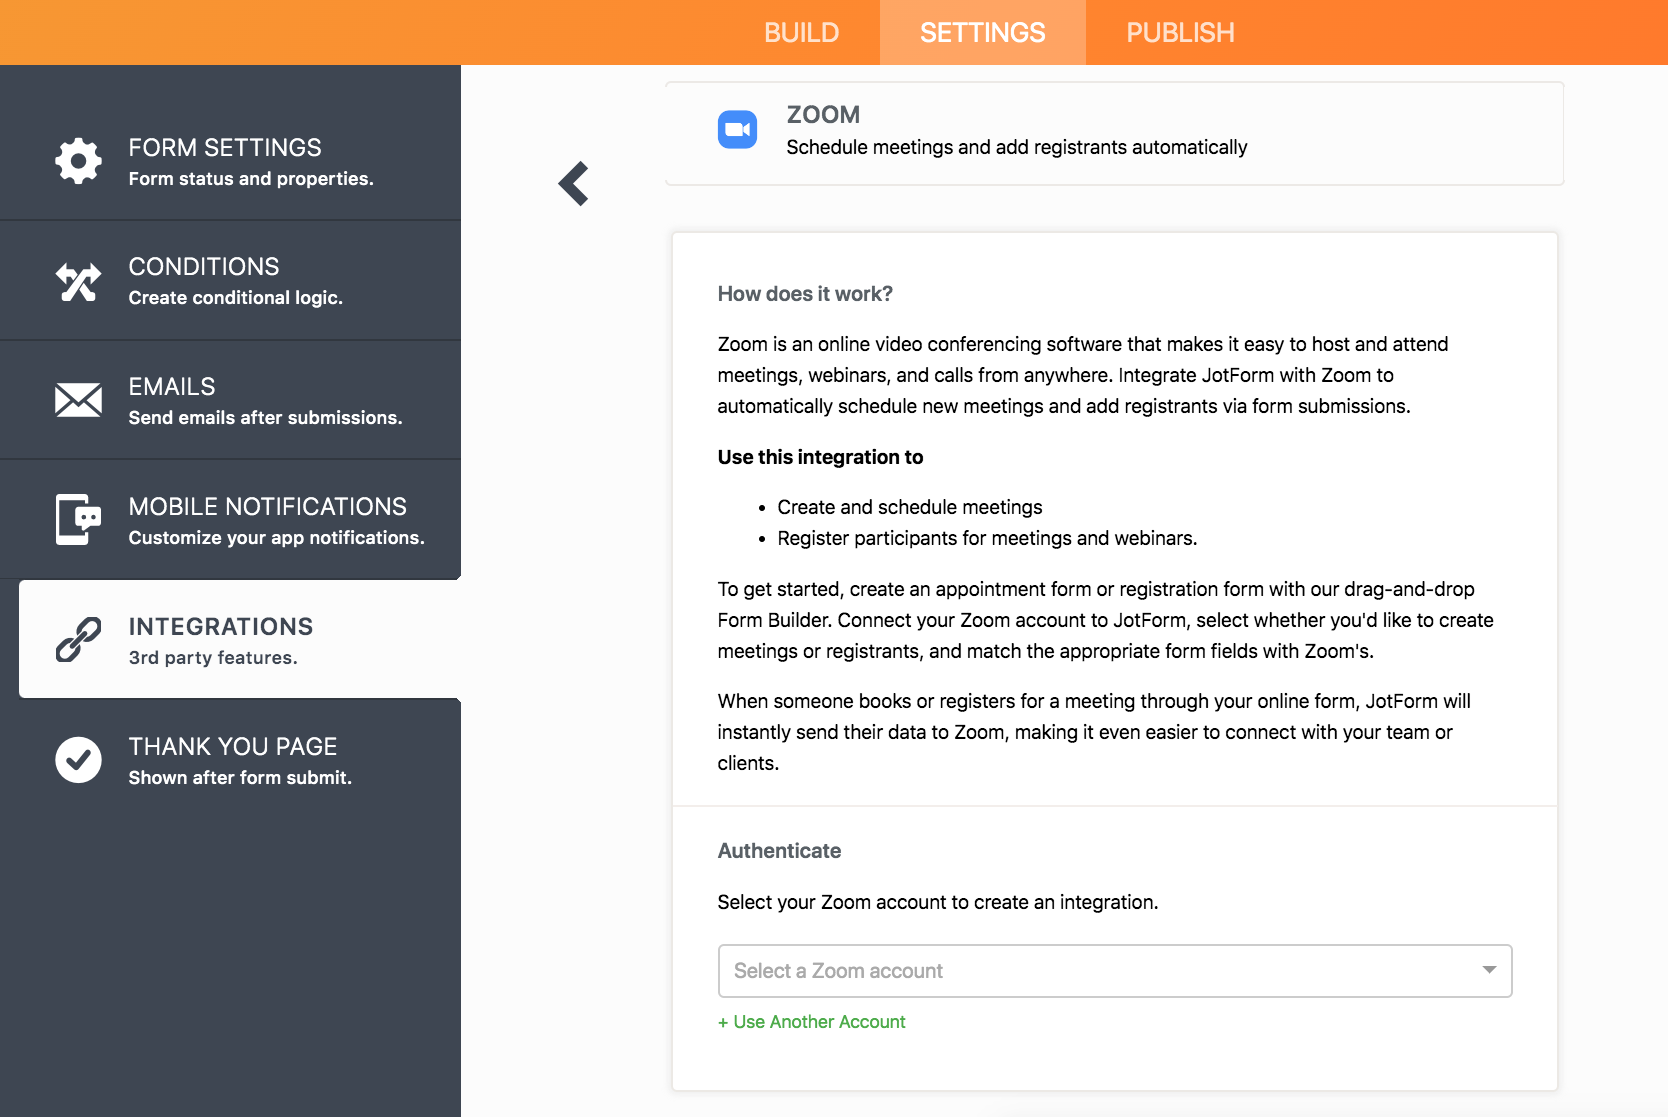Click 'Create conditional logic.' subtitle
Viewport: 1668px width, 1117px height.
236,298
